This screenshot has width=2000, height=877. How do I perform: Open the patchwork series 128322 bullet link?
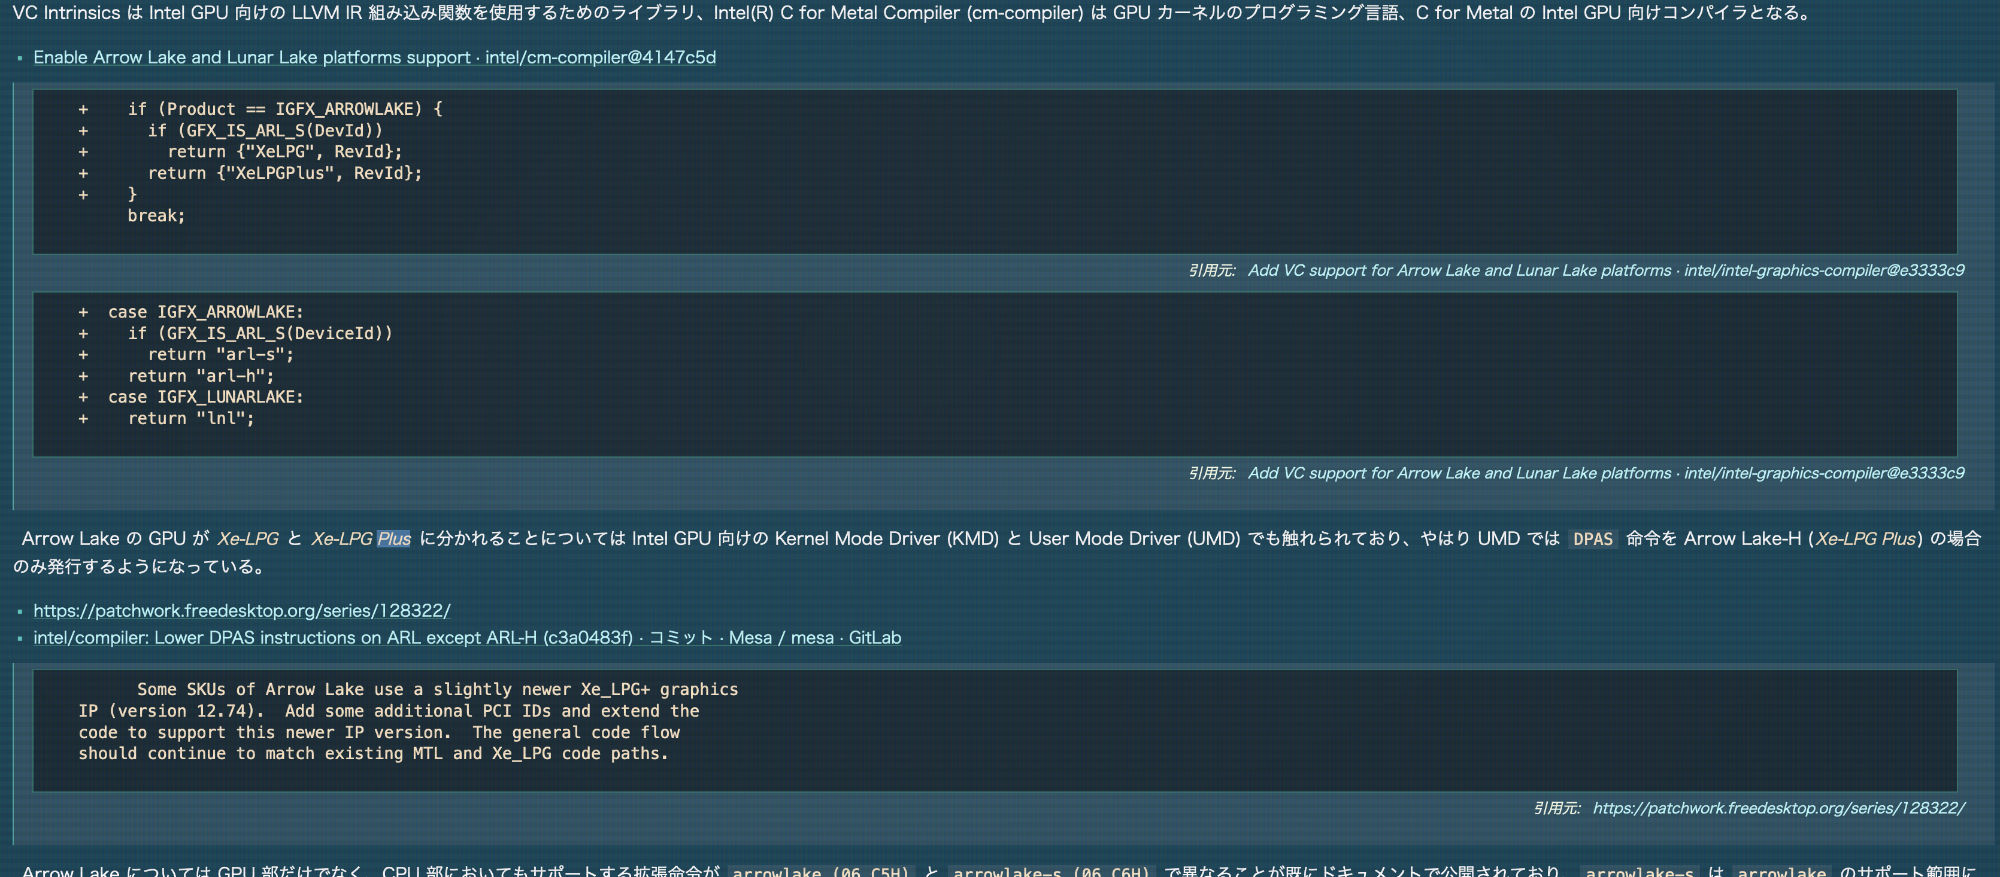[241, 610]
